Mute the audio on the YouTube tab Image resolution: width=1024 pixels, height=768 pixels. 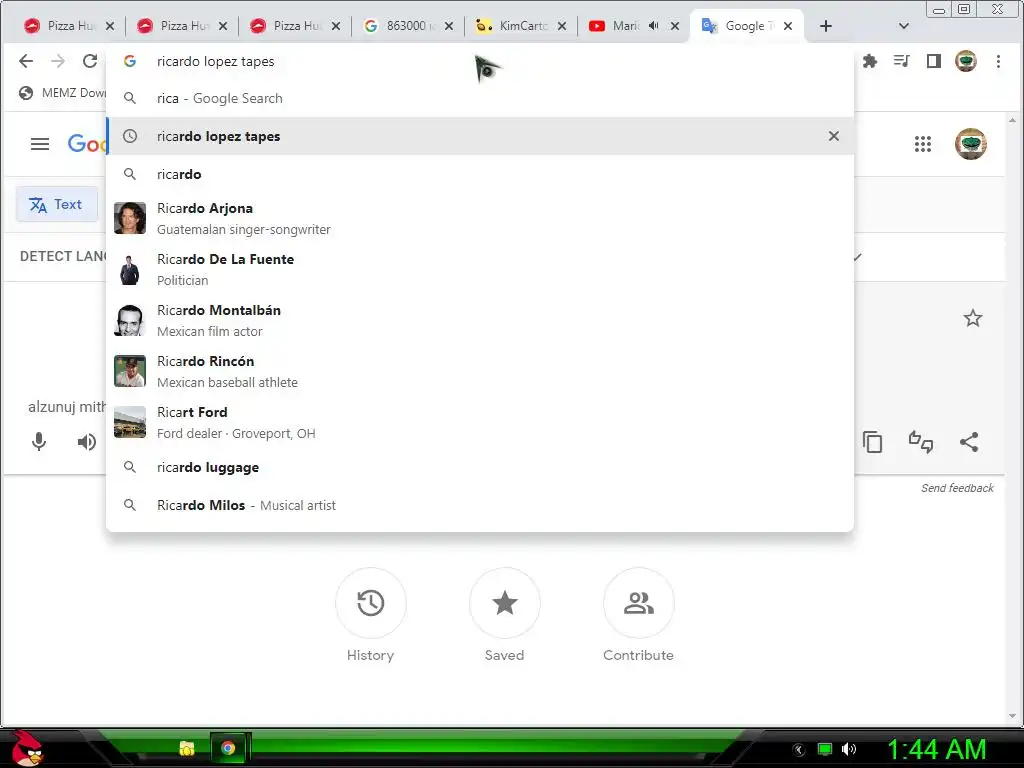pos(654,25)
